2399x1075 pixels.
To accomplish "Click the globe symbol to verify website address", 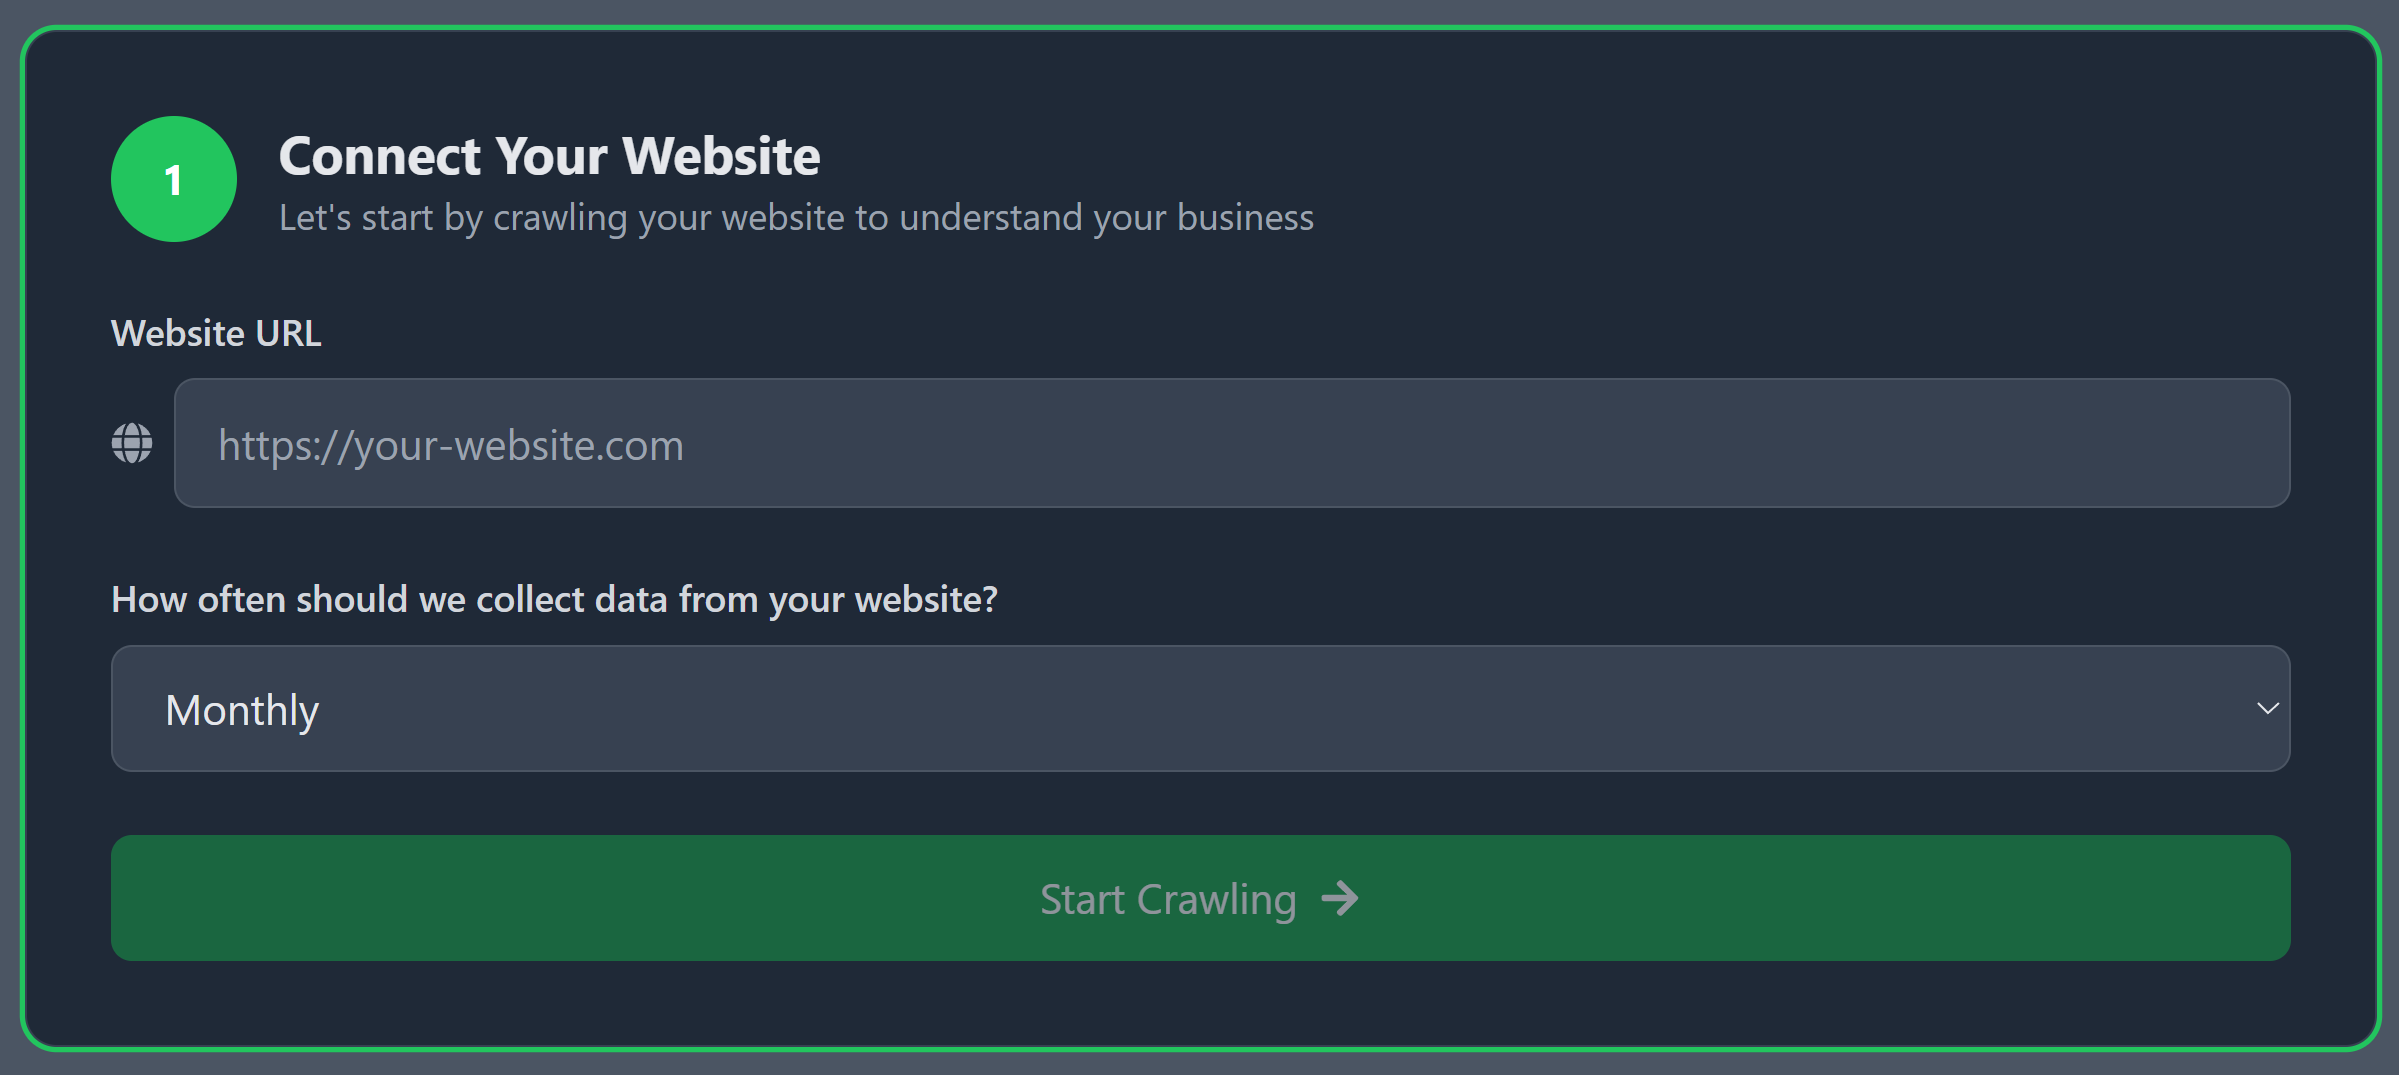I will (131, 443).
